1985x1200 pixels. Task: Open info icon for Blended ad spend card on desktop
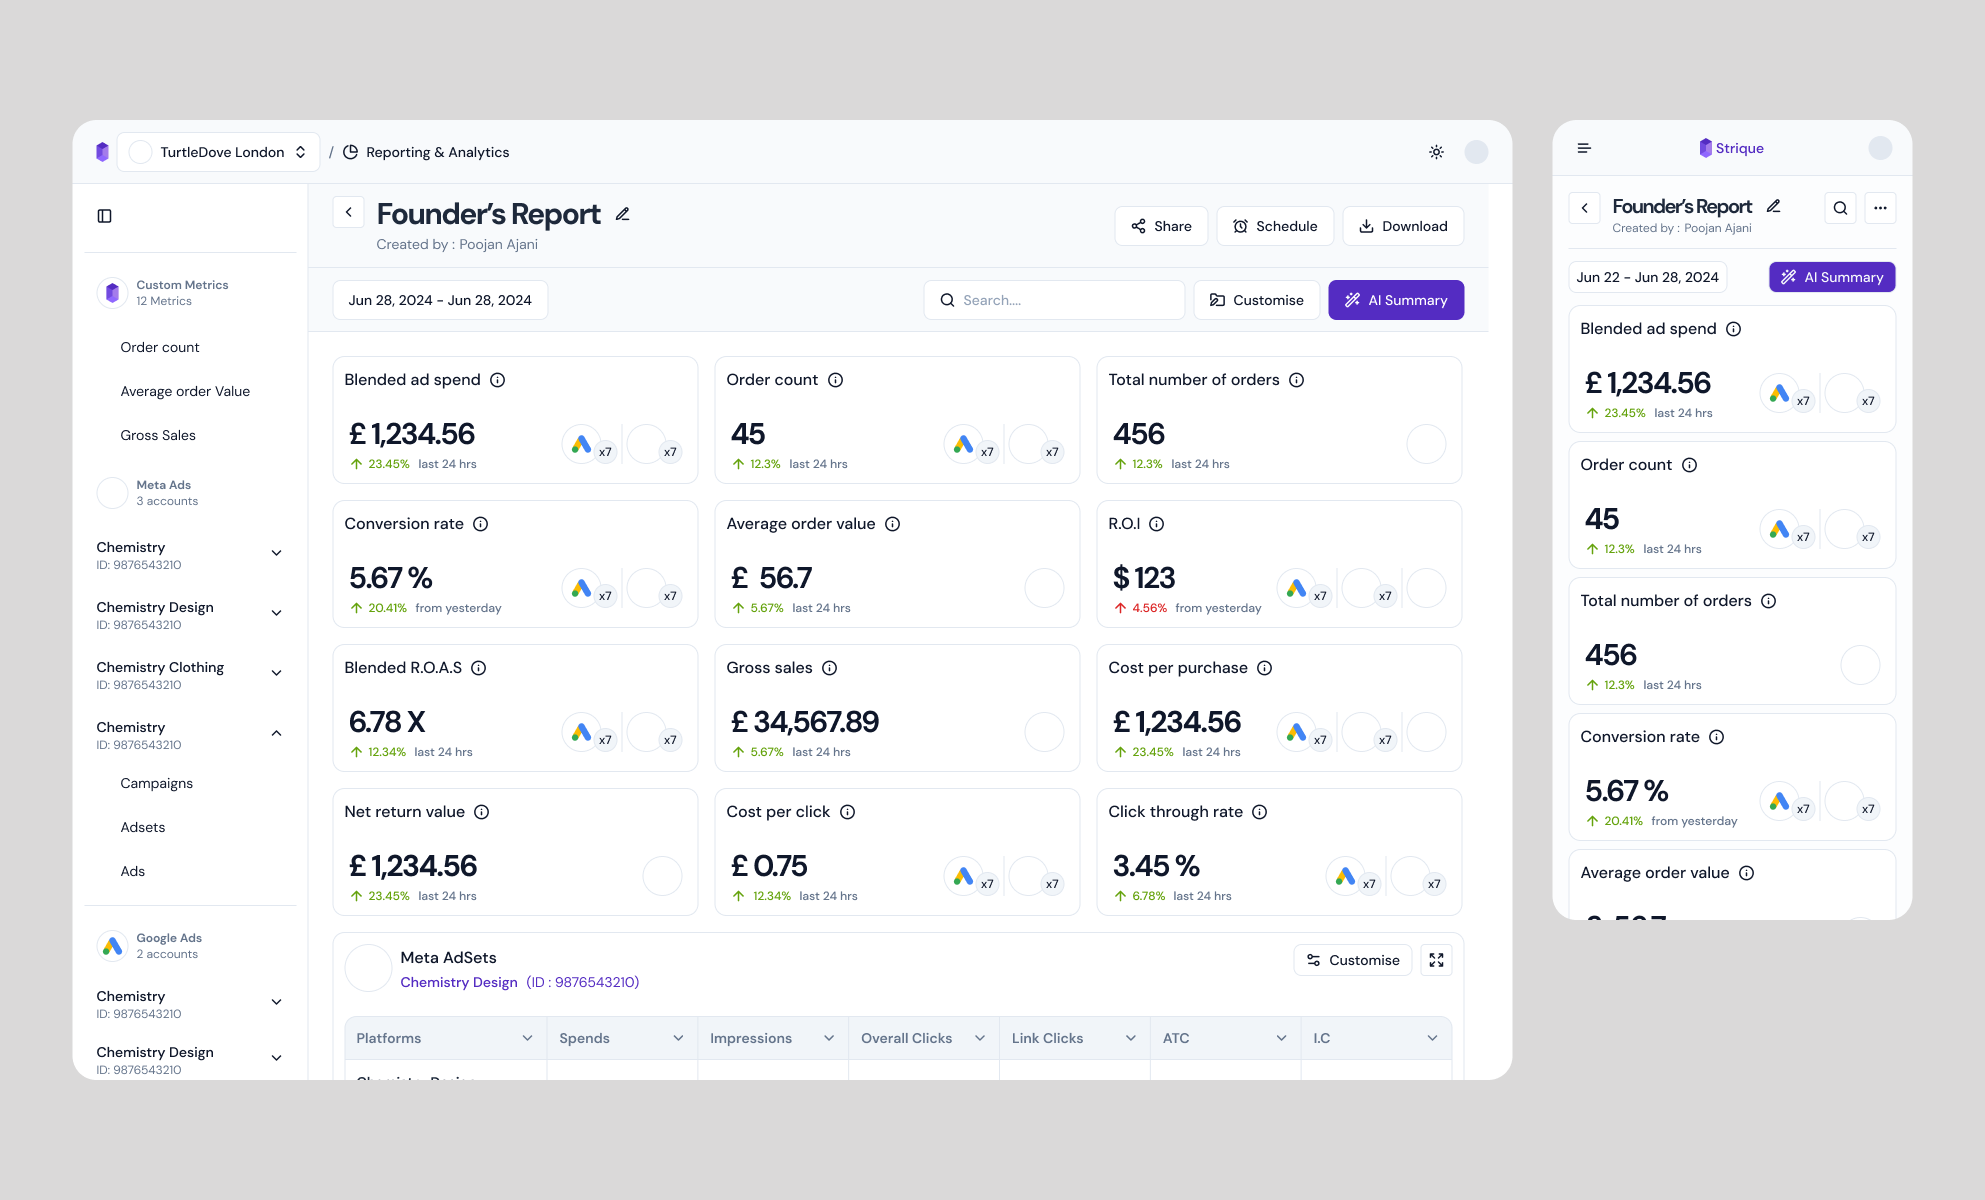click(498, 380)
